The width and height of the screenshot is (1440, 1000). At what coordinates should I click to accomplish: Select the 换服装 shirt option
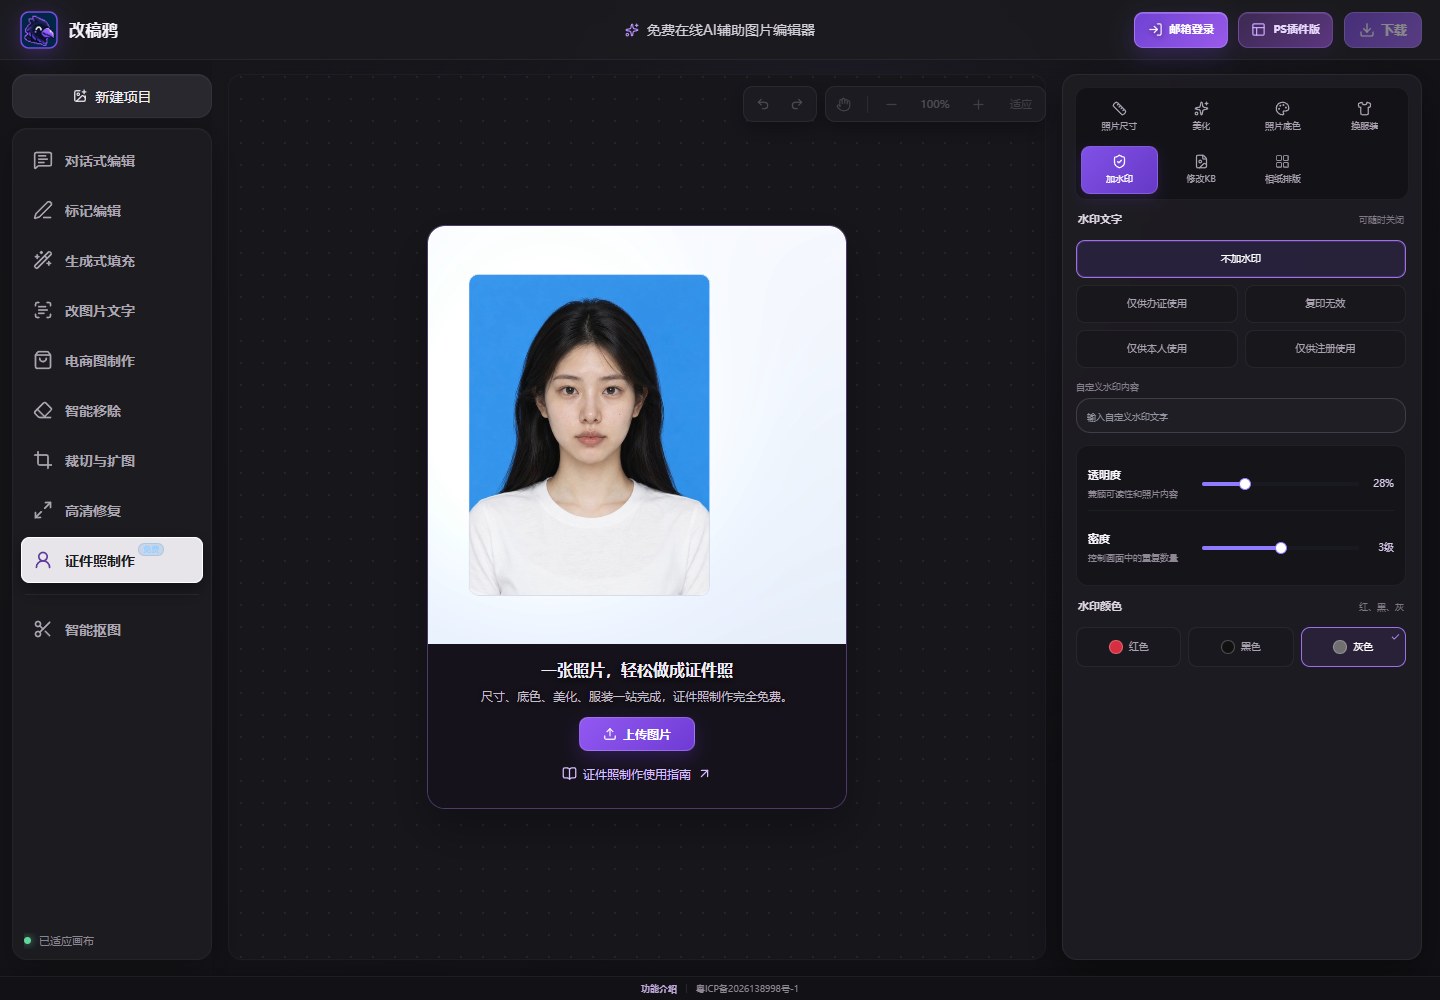pyautogui.click(x=1364, y=116)
